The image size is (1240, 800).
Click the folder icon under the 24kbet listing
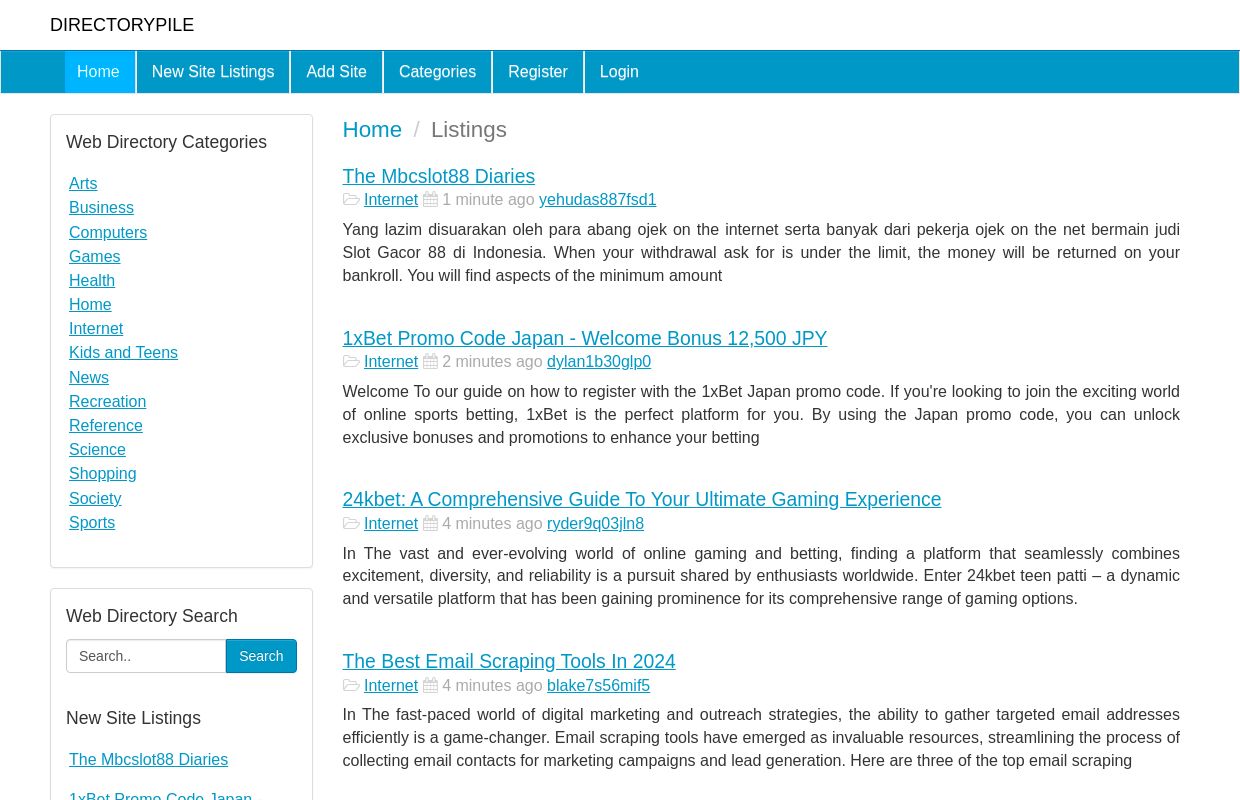pyautogui.click(x=351, y=524)
